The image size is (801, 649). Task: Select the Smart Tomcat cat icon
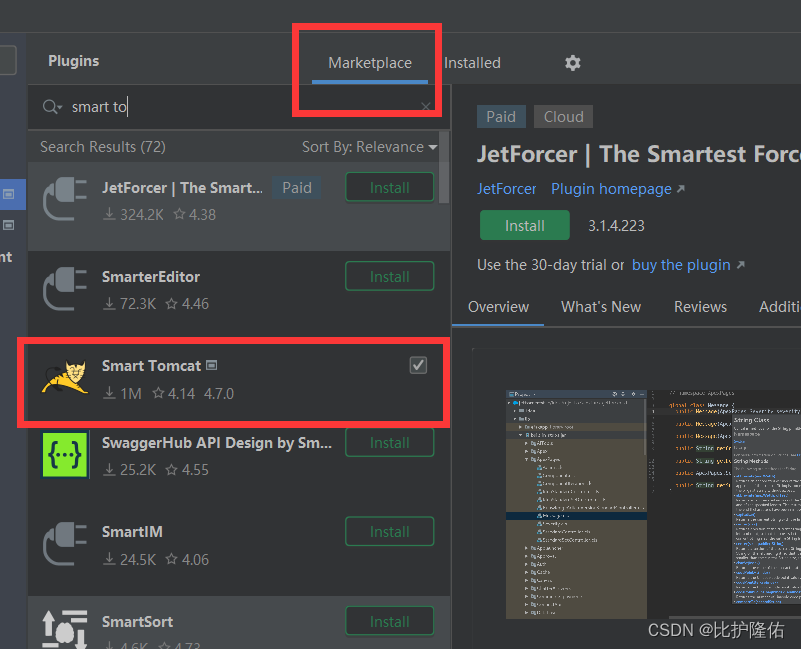[65, 377]
